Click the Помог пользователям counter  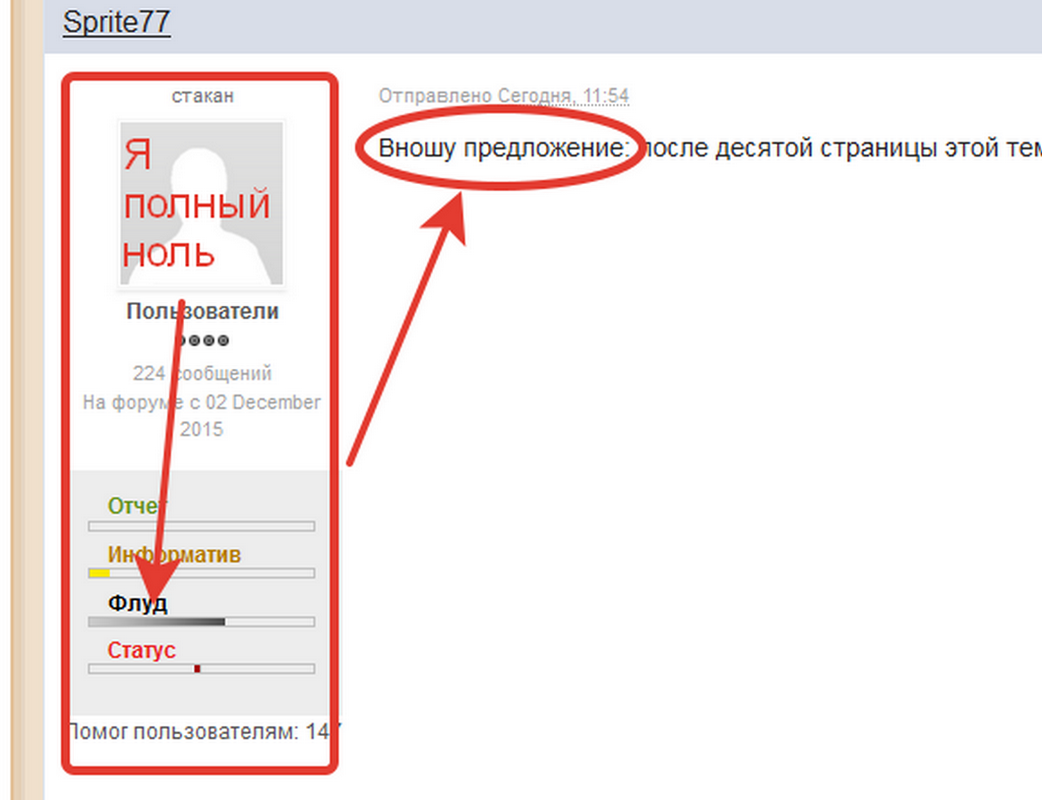pos(205,732)
